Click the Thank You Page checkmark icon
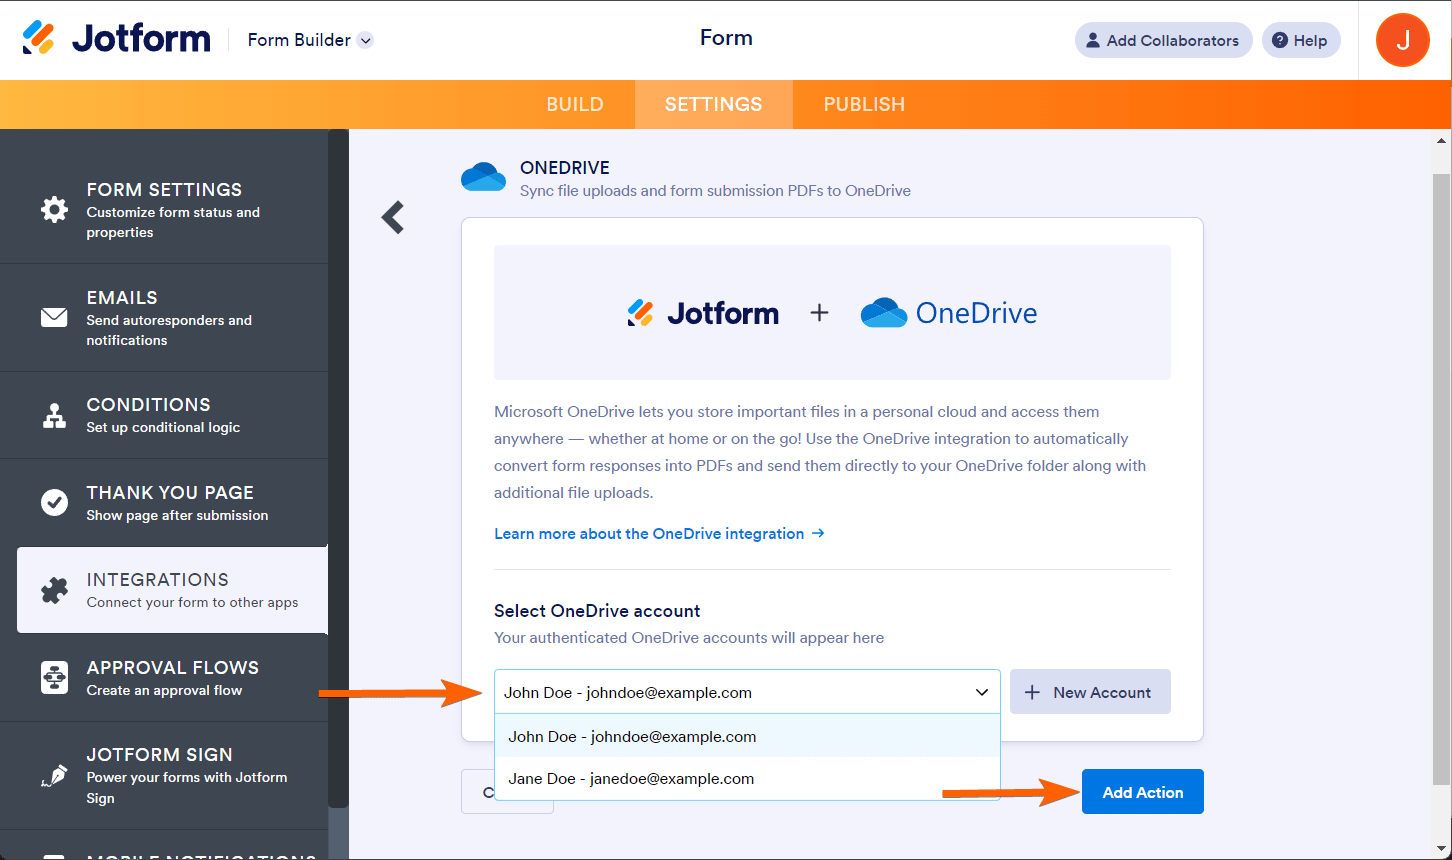Screen dimensions: 1452x860 coord(54,502)
